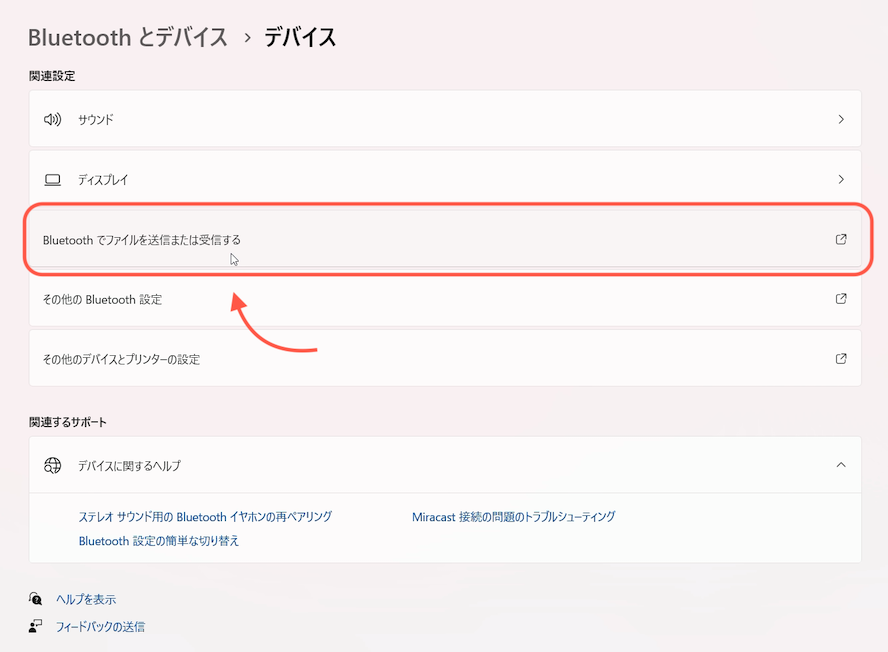888x652 pixels.
Task: Click the display laptop icon
Action: coord(53,180)
